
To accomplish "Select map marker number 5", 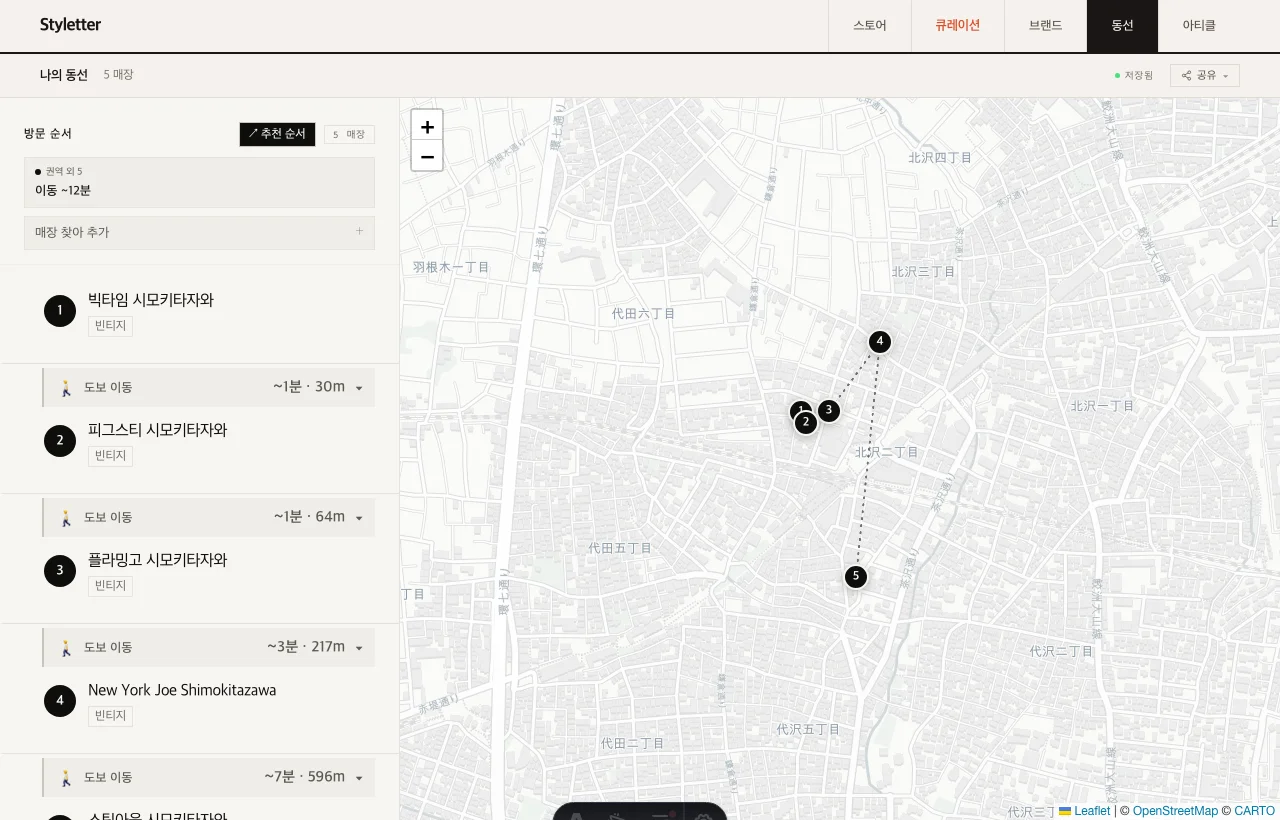I will coord(855,577).
